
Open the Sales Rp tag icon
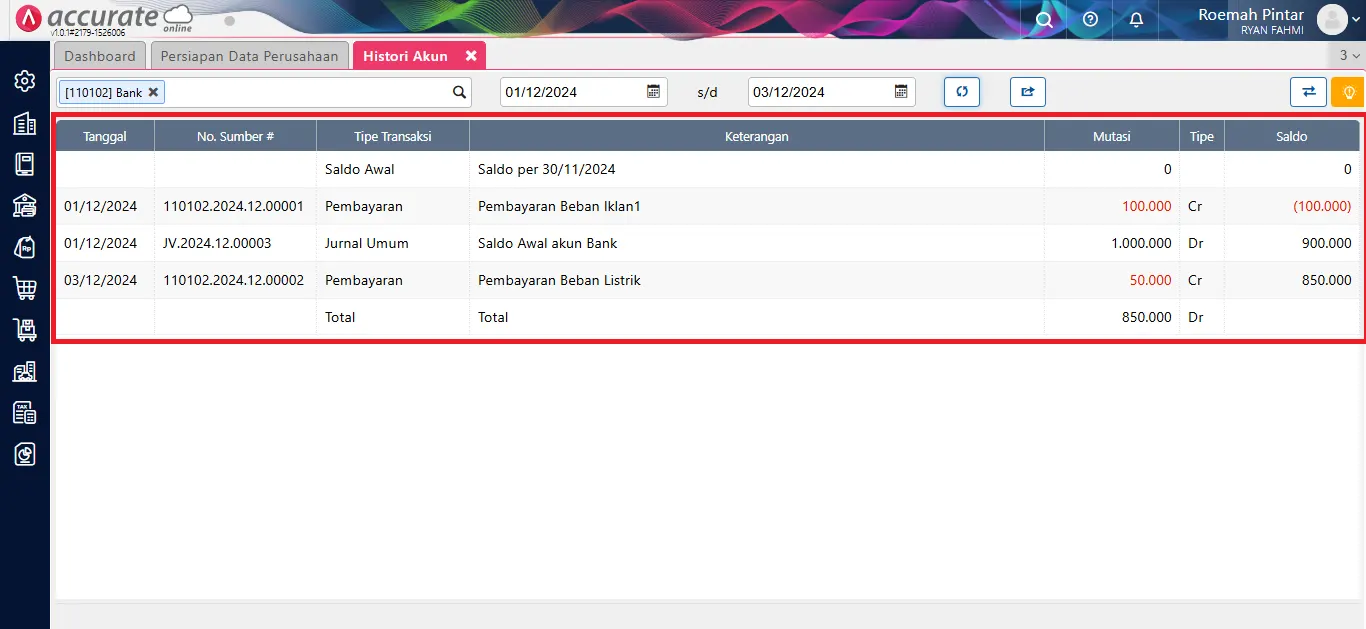(x=25, y=247)
